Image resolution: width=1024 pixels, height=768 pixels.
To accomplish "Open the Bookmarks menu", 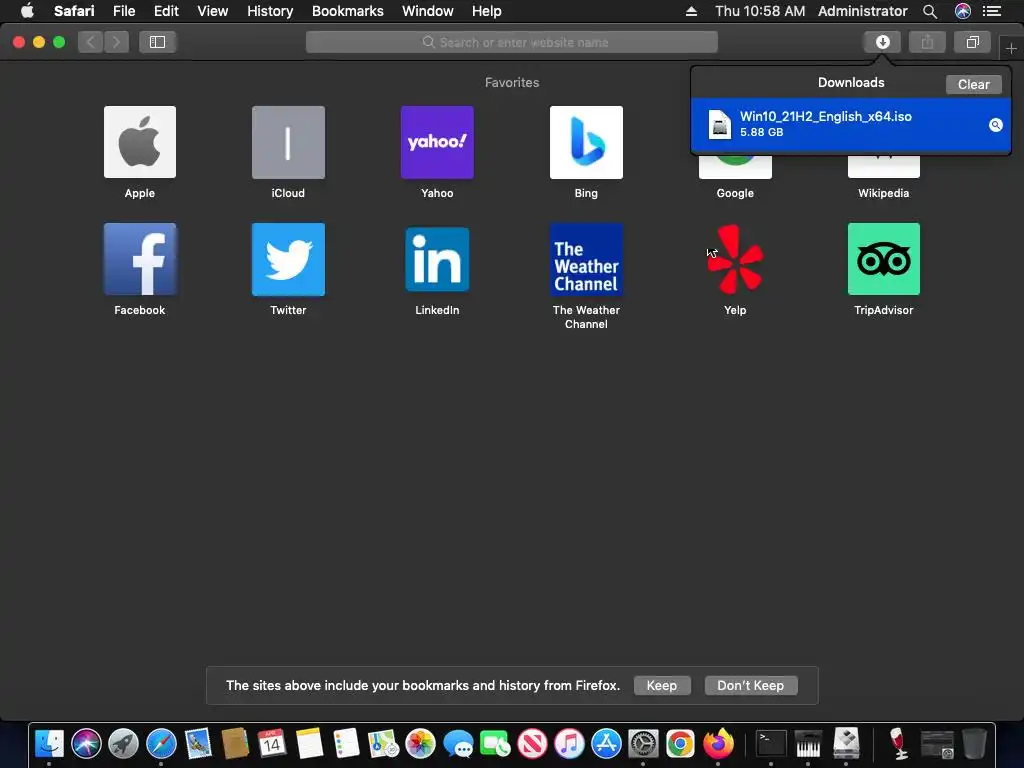I will pyautogui.click(x=347, y=11).
